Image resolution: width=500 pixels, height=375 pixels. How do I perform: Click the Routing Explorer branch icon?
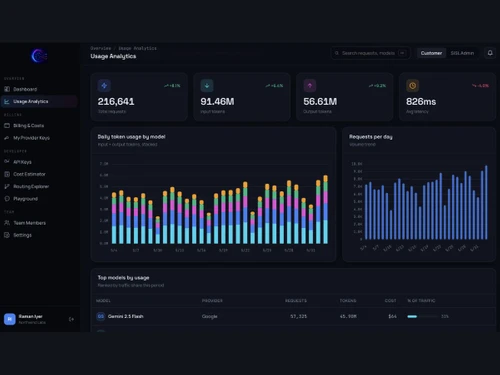[x=7, y=186]
